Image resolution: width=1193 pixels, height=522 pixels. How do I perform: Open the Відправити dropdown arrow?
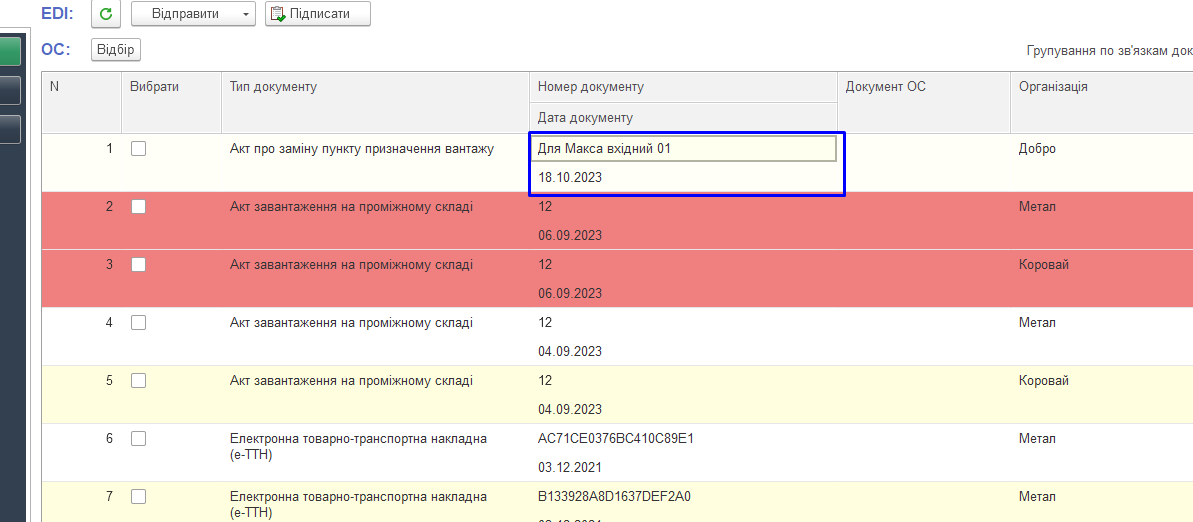coord(246,14)
